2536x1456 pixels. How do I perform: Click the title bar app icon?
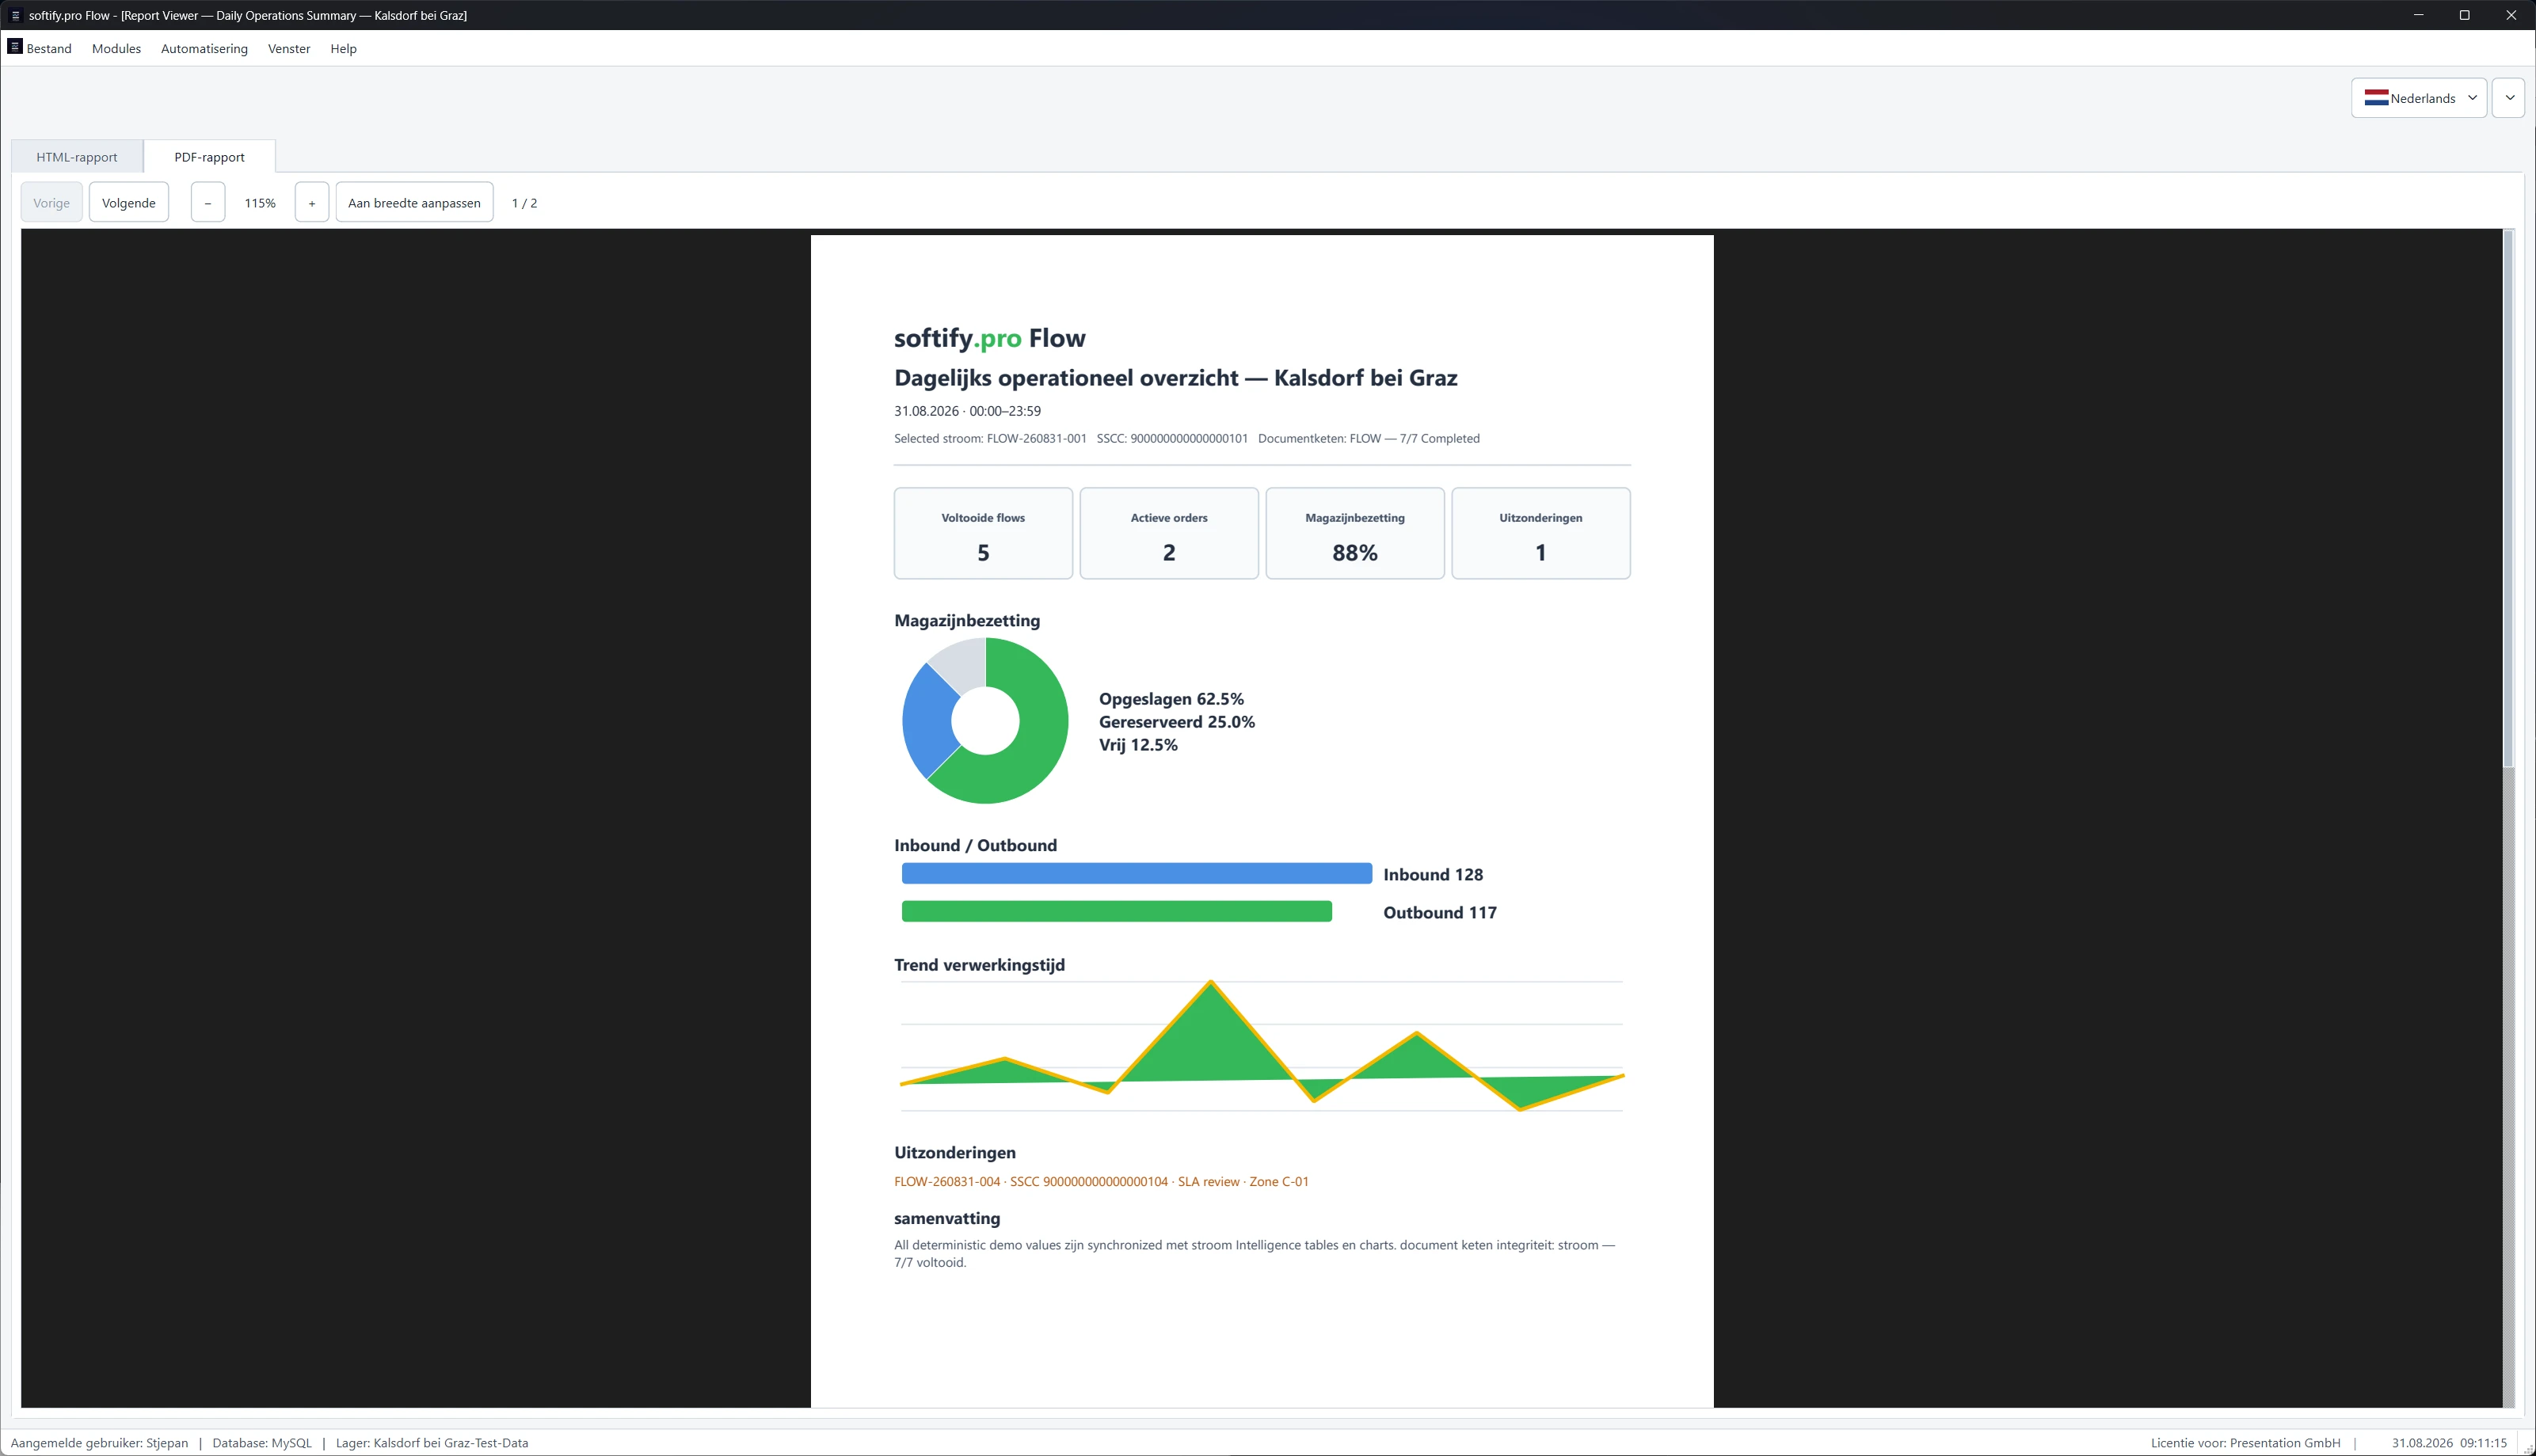(x=15, y=15)
